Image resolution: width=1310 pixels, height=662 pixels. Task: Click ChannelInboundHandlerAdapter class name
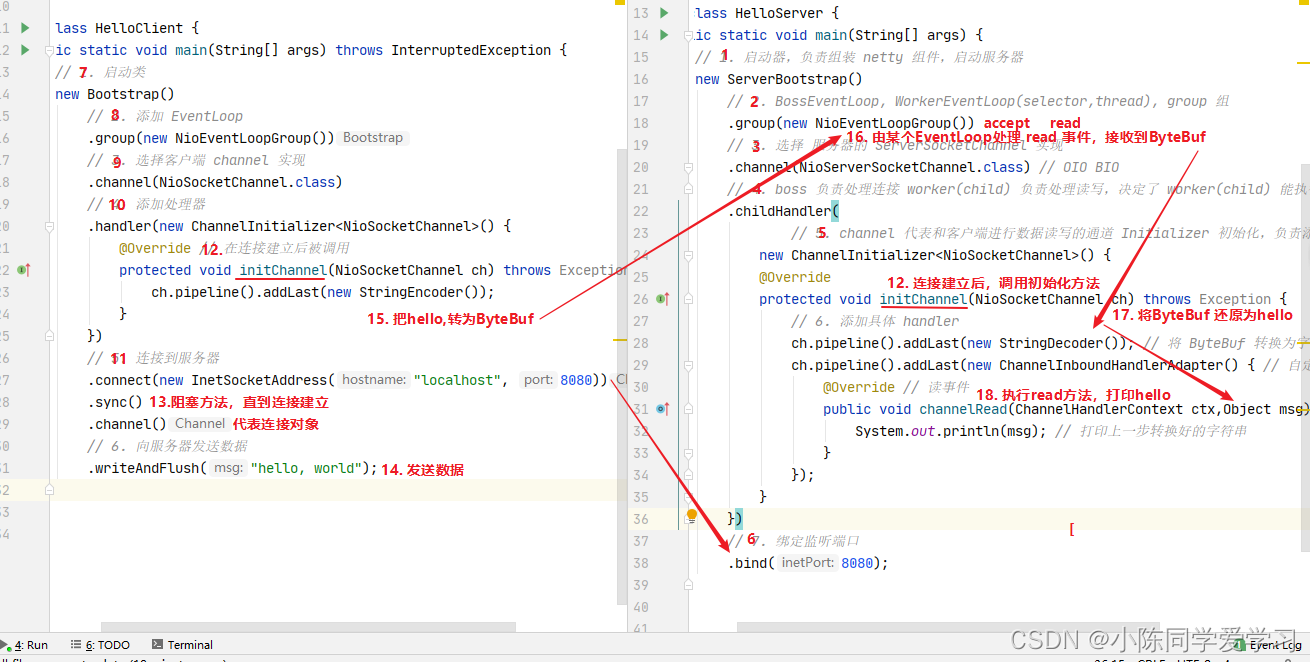tap(1111, 365)
